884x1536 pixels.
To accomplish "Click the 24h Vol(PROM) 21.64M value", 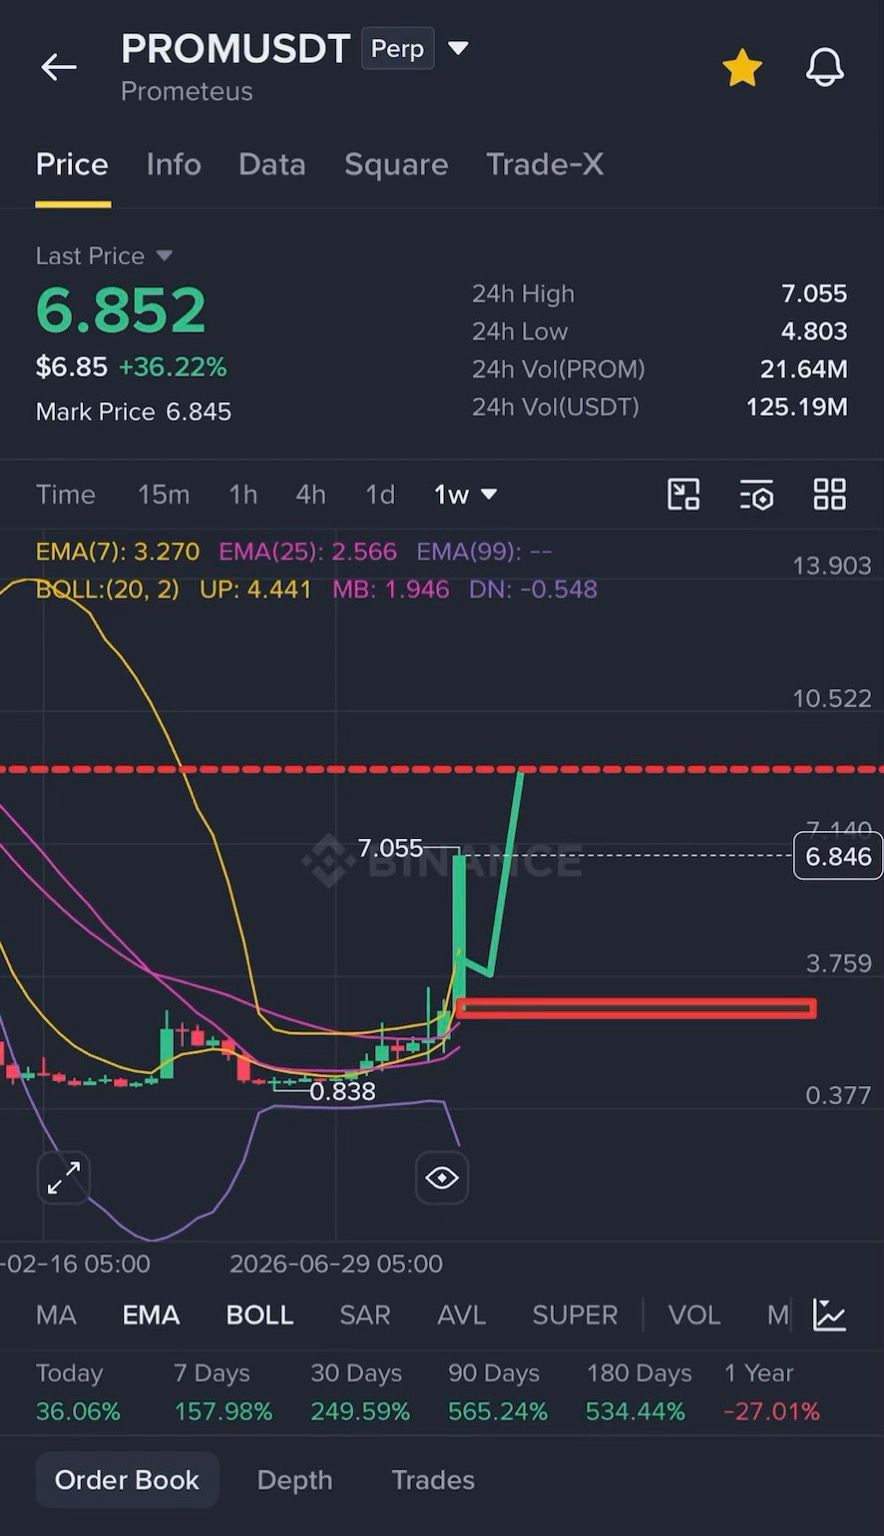I will point(804,369).
